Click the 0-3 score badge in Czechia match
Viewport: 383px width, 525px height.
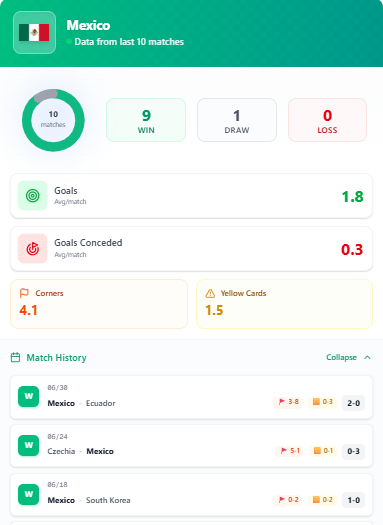point(354,451)
